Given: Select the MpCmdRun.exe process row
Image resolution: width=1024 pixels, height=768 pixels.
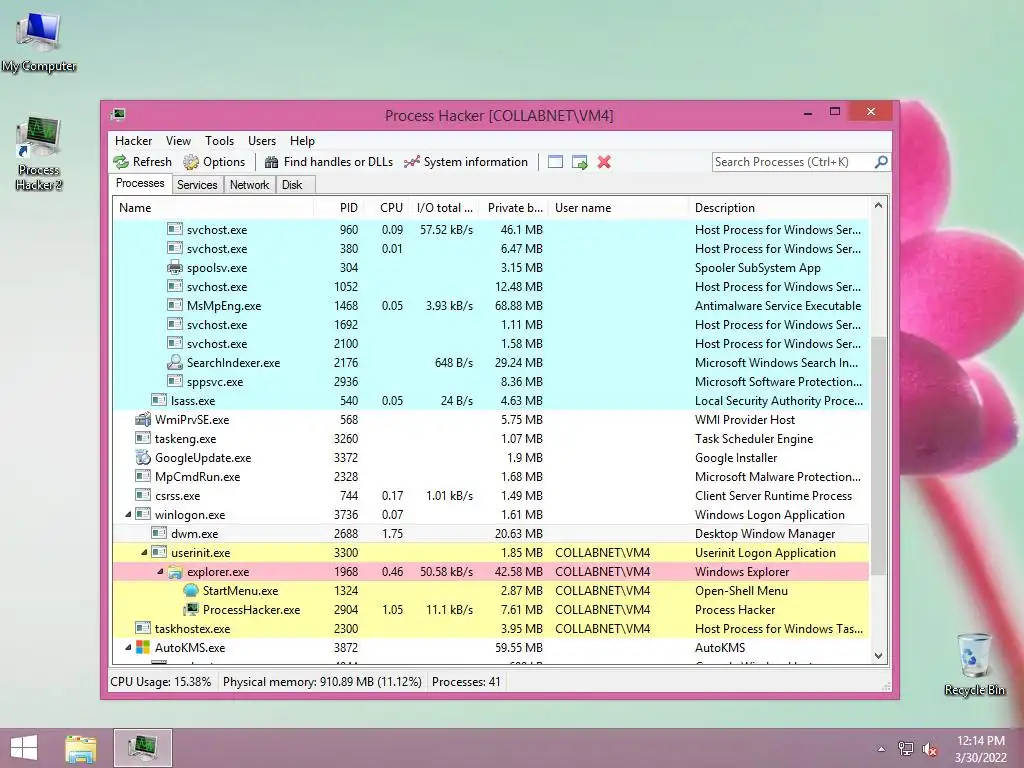Looking at the screenshot, I should point(491,476).
